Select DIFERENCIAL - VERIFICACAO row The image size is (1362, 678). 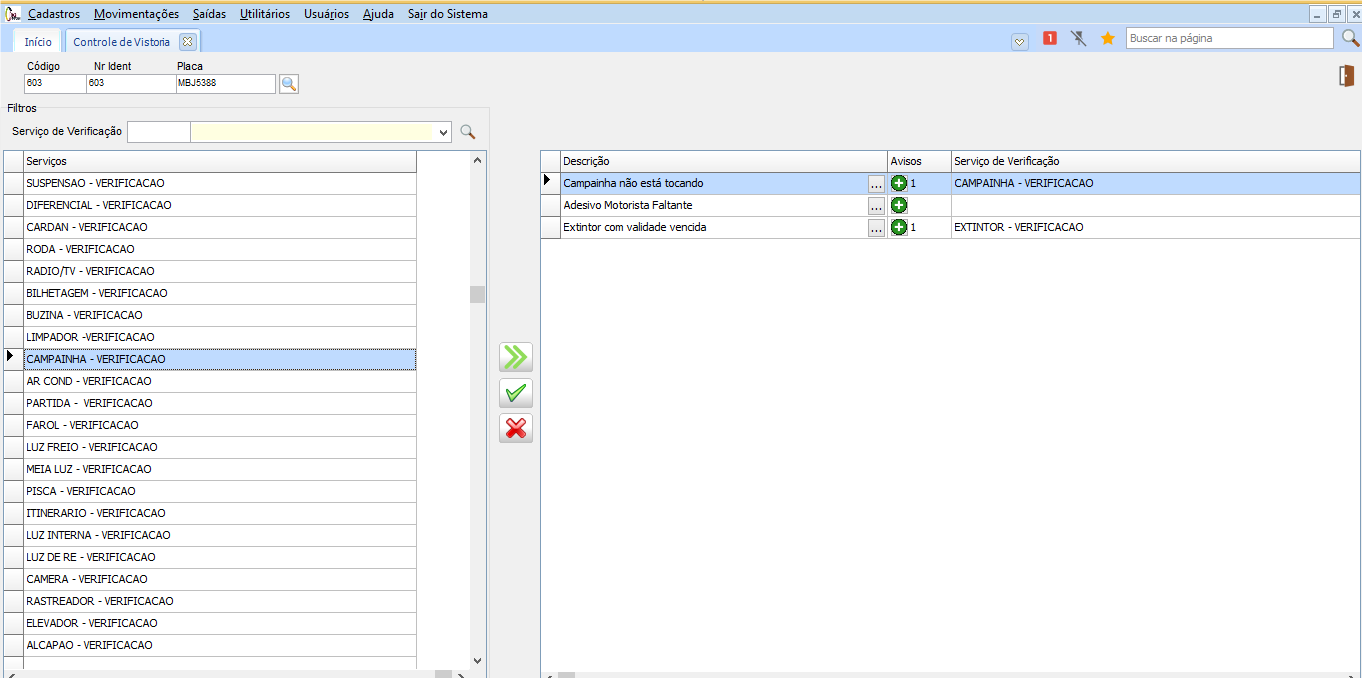coord(219,205)
